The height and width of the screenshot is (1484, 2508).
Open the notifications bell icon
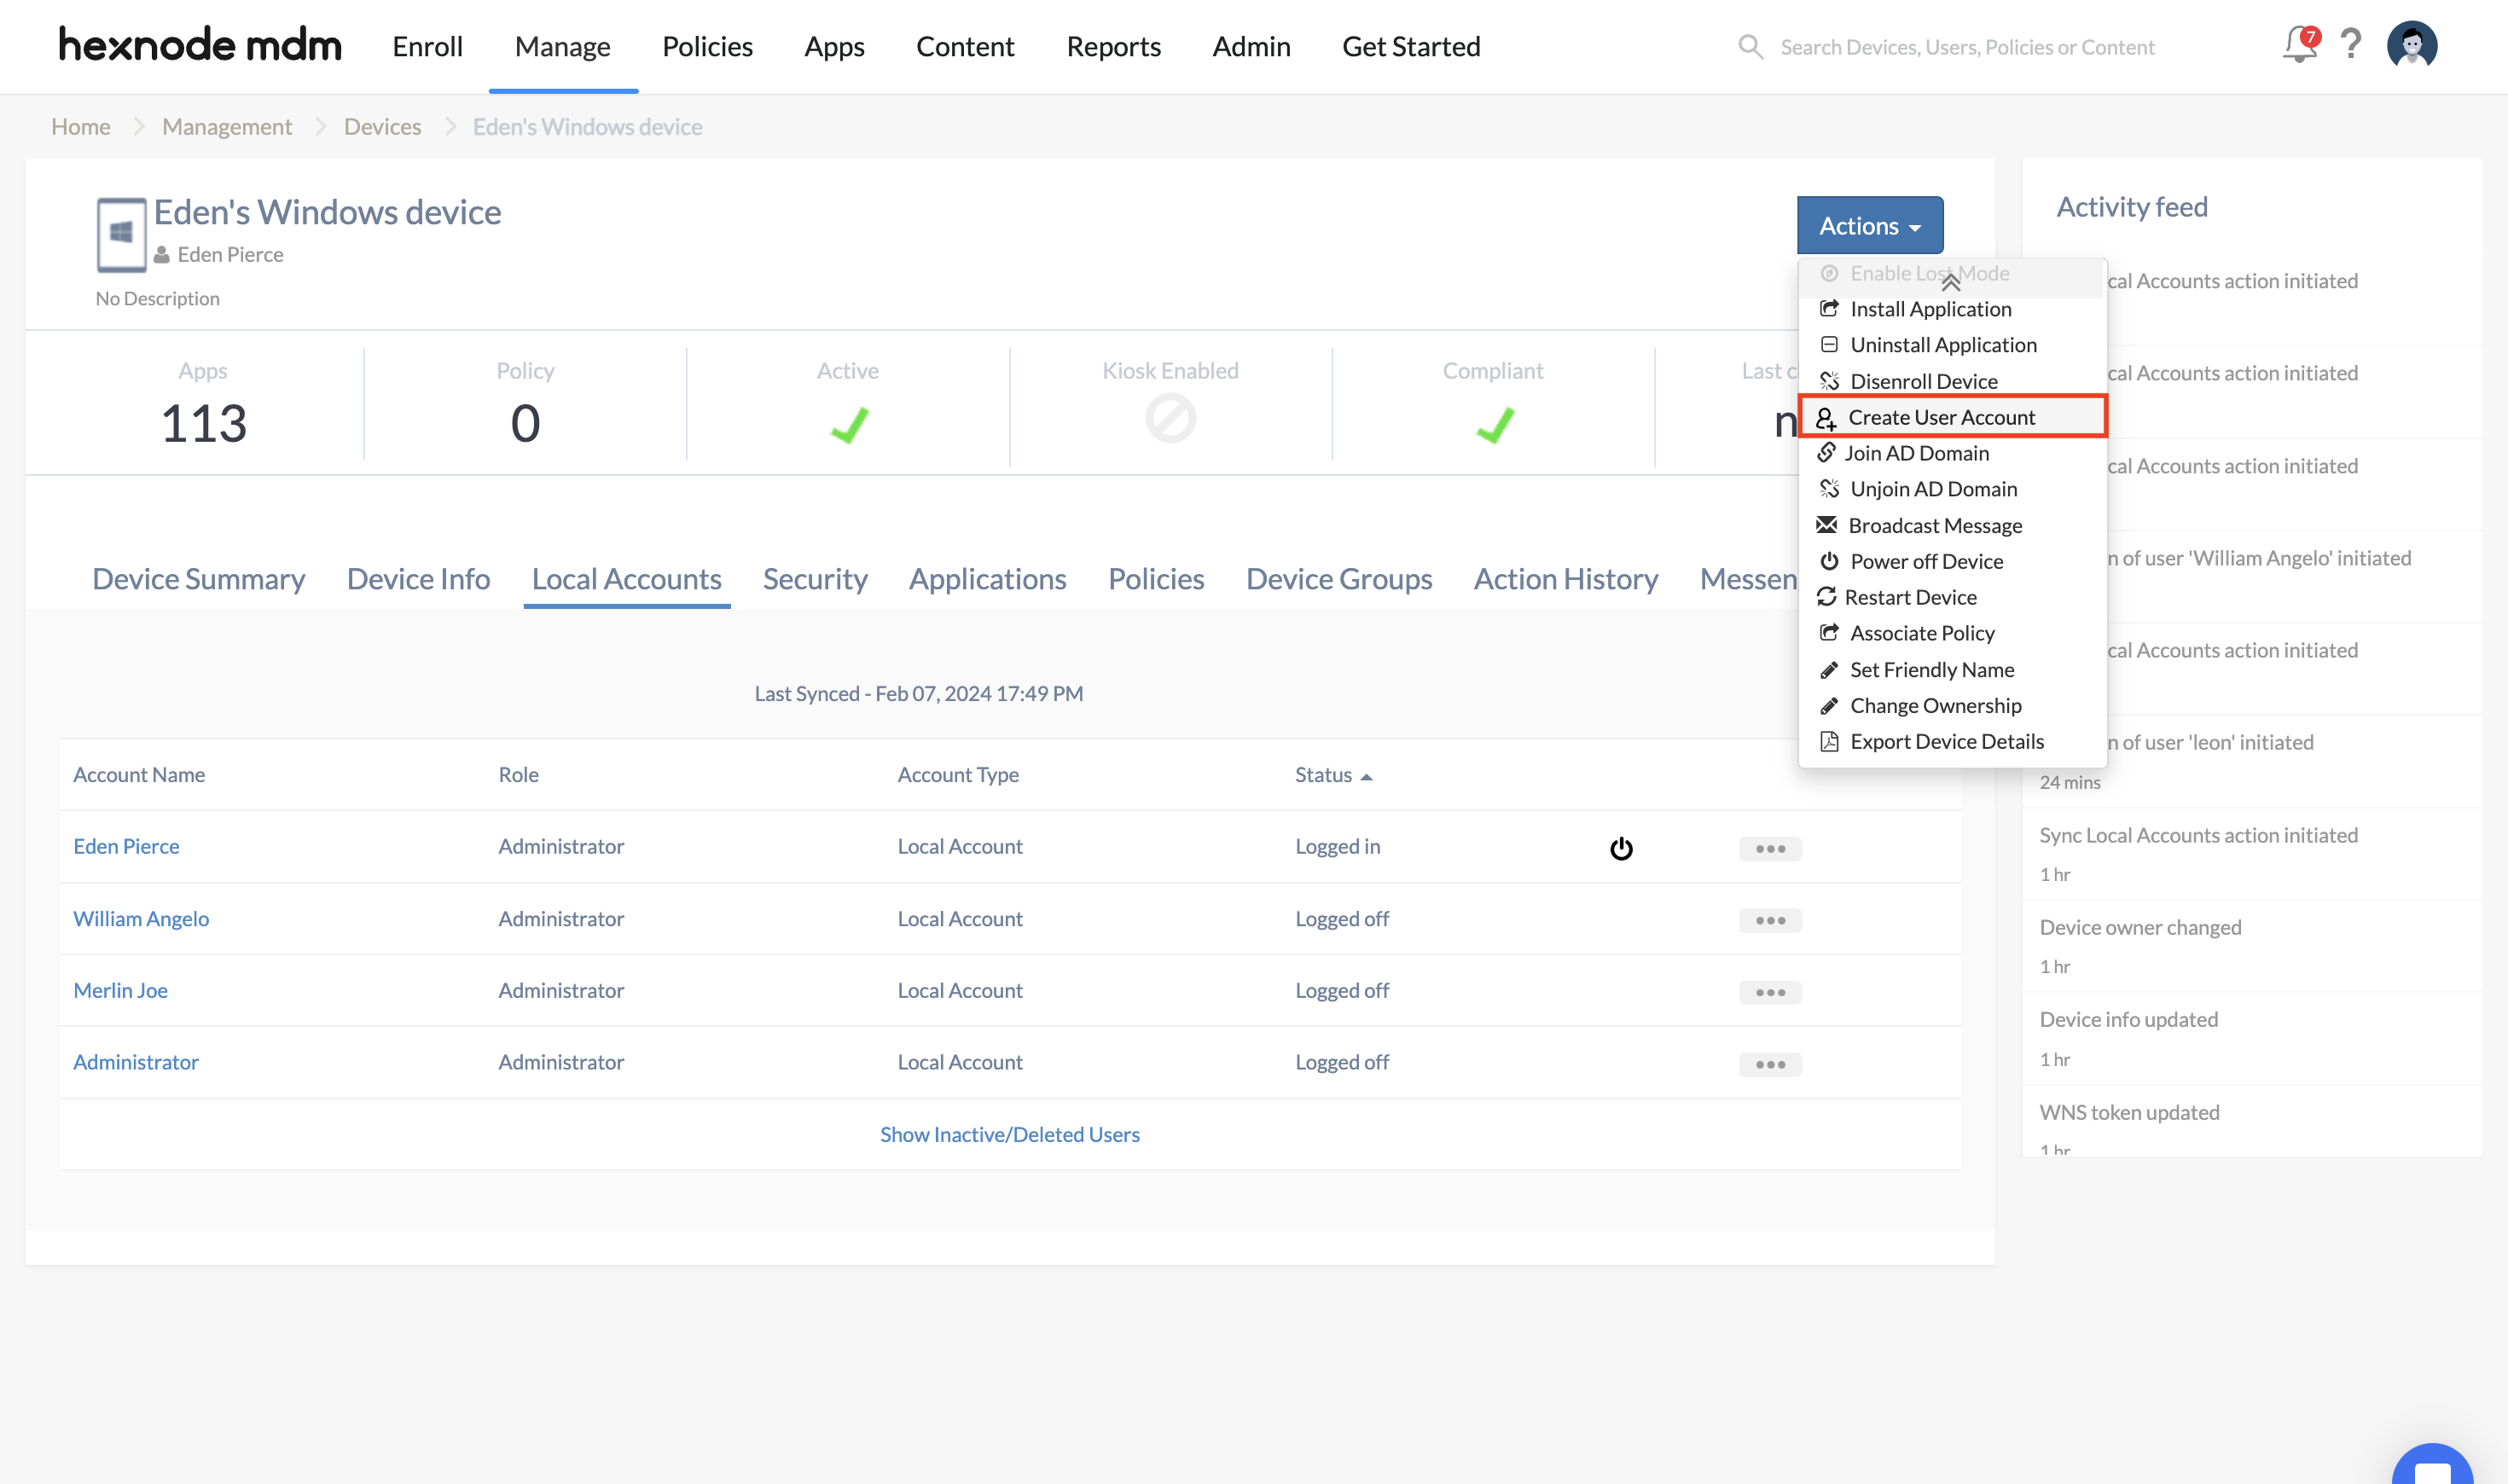click(x=2299, y=45)
